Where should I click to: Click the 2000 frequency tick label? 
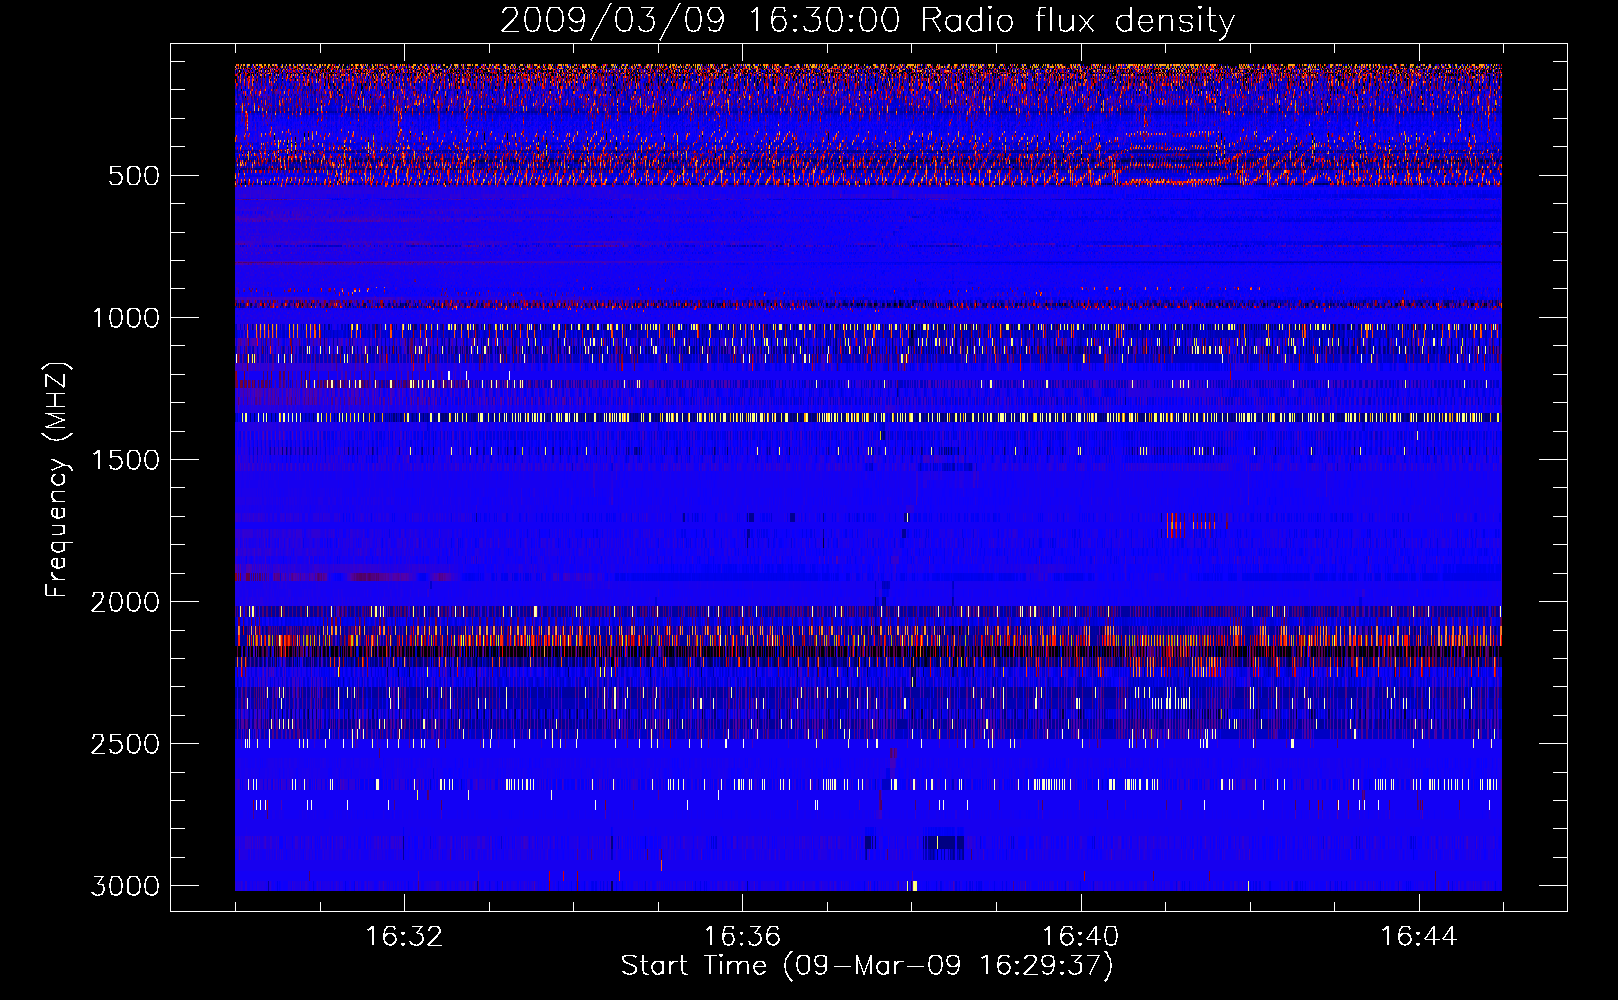(125, 602)
